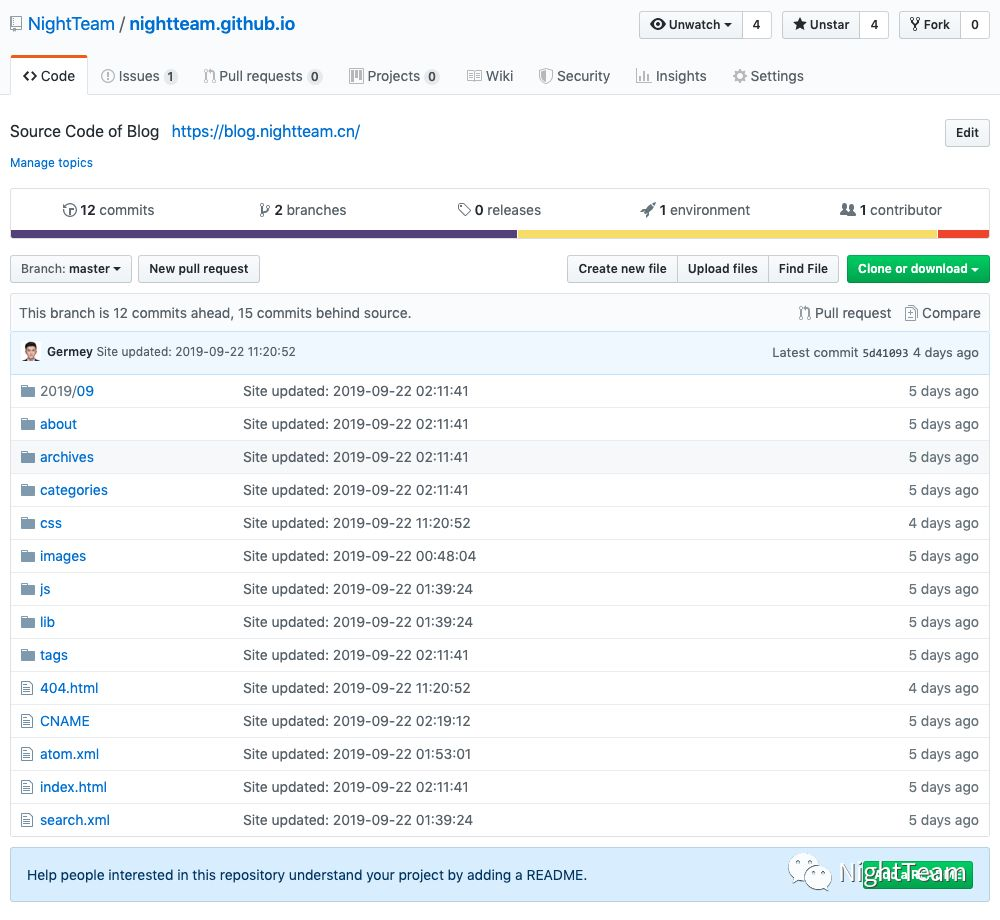The width and height of the screenshot is (1000, 920).
Task: Open the archives folder
Action: [x=67, y=458]
